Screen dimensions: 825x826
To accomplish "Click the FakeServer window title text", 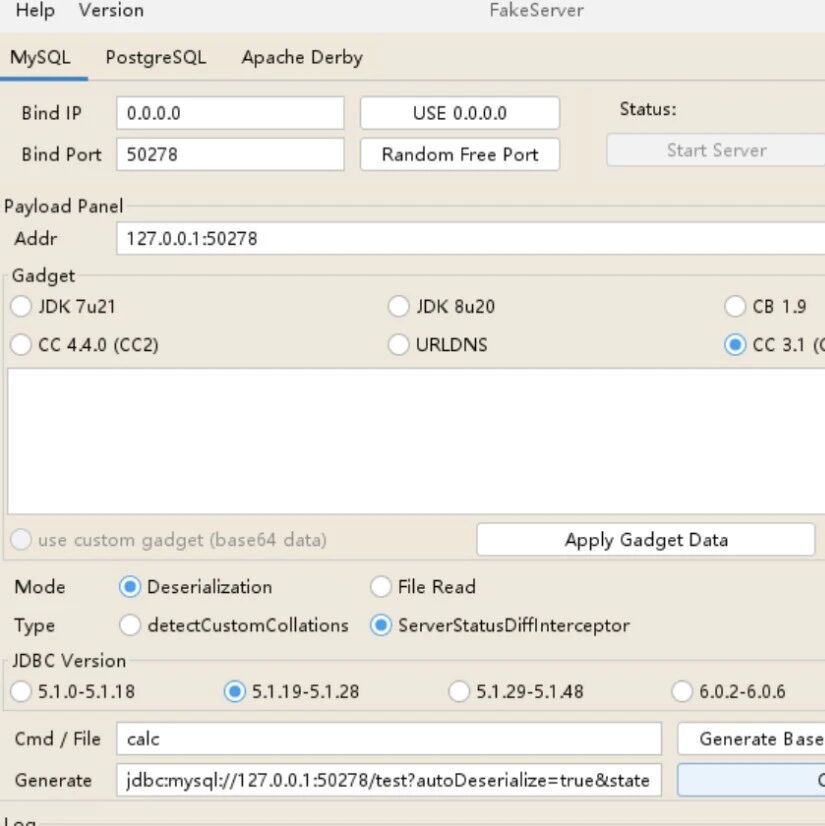I will (x=536, y=11).
